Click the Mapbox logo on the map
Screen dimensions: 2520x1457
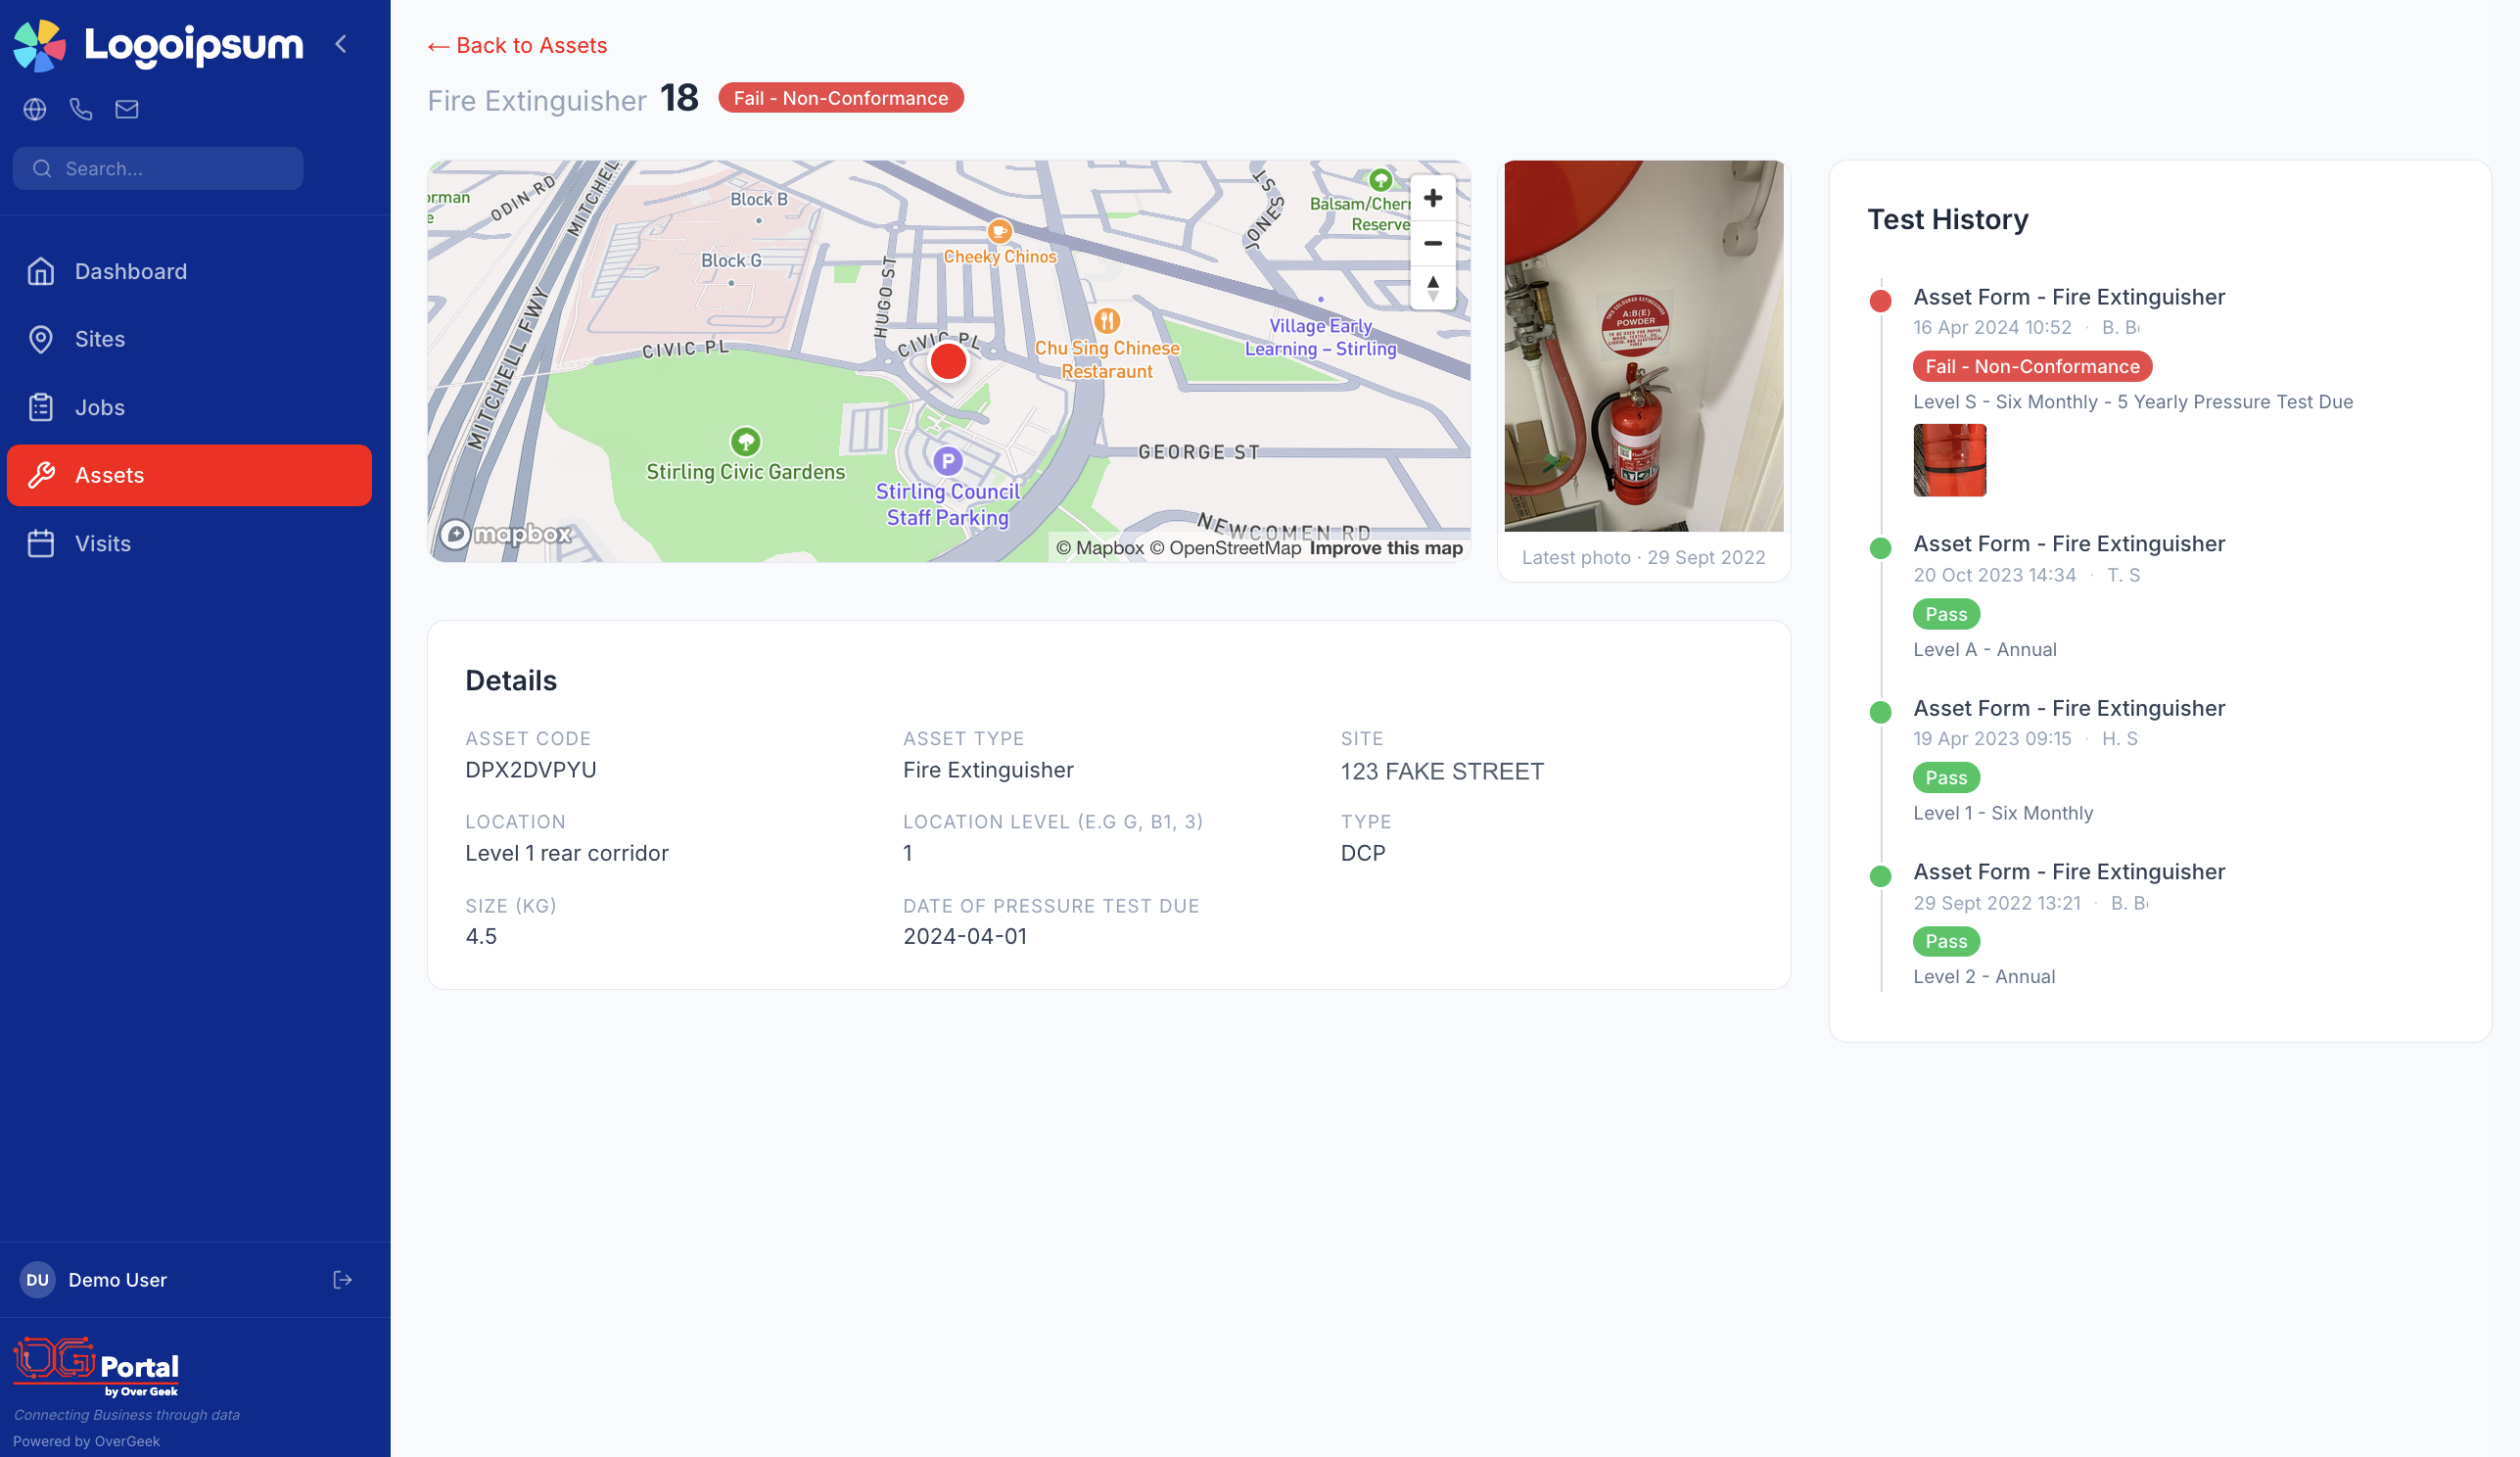tap(506, 534)
